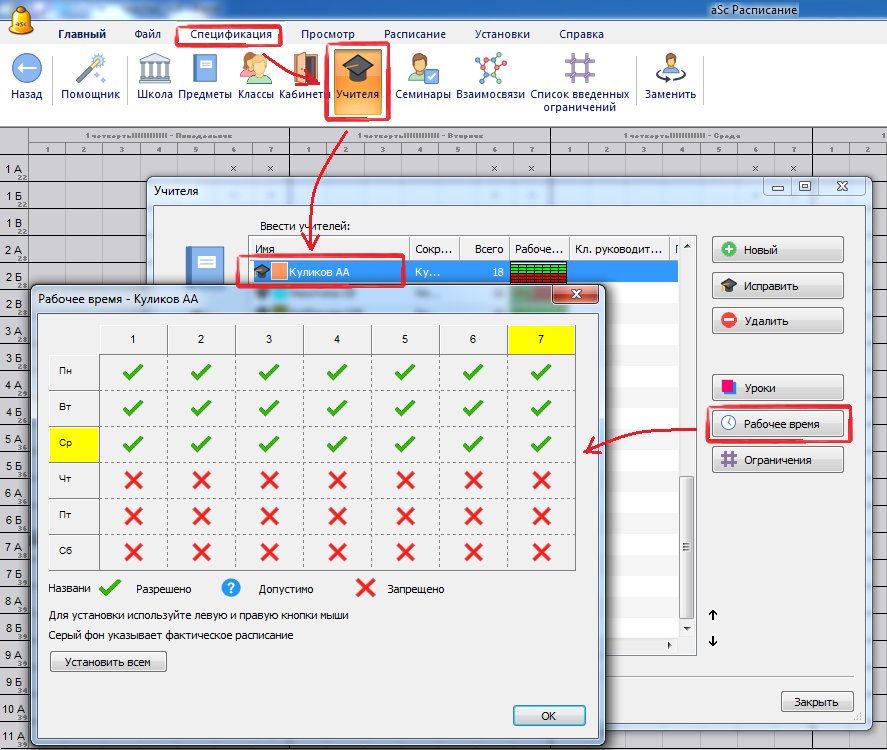Switch to the Просмотр tab
Screen dimensions: 887x750
coord(327,34)
